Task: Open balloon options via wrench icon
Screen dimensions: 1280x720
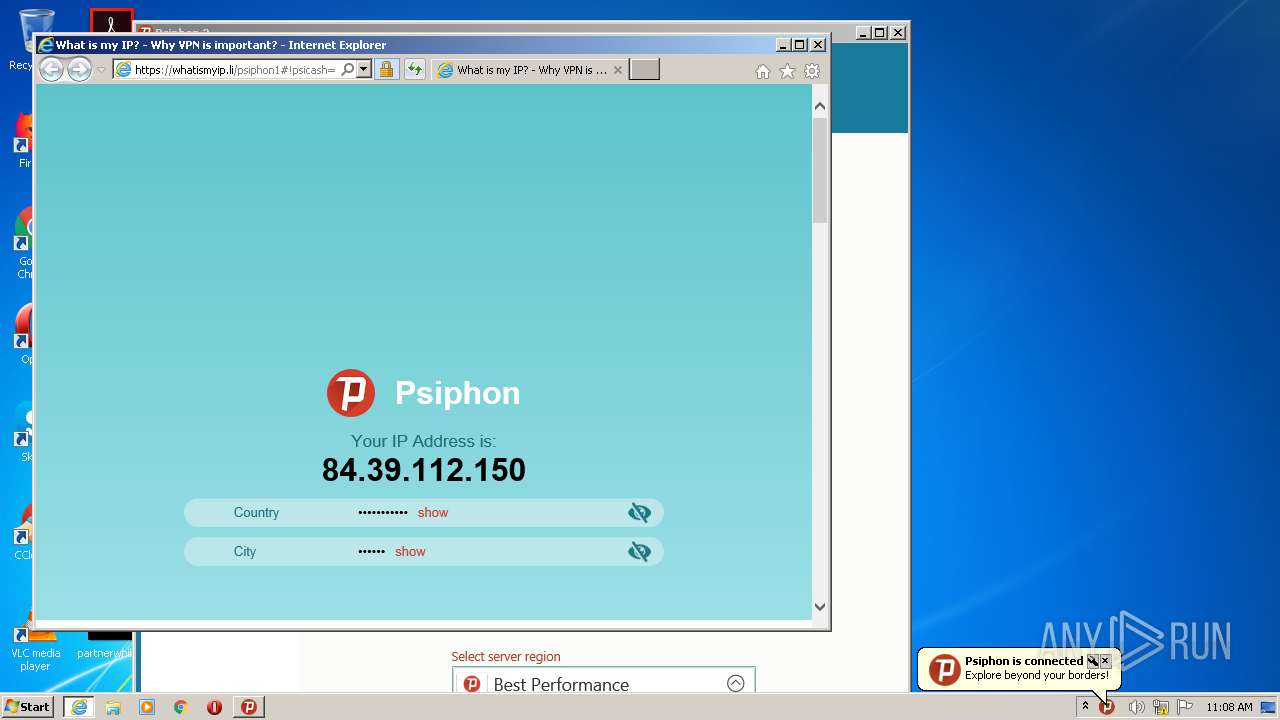Action: point(1092,661)
